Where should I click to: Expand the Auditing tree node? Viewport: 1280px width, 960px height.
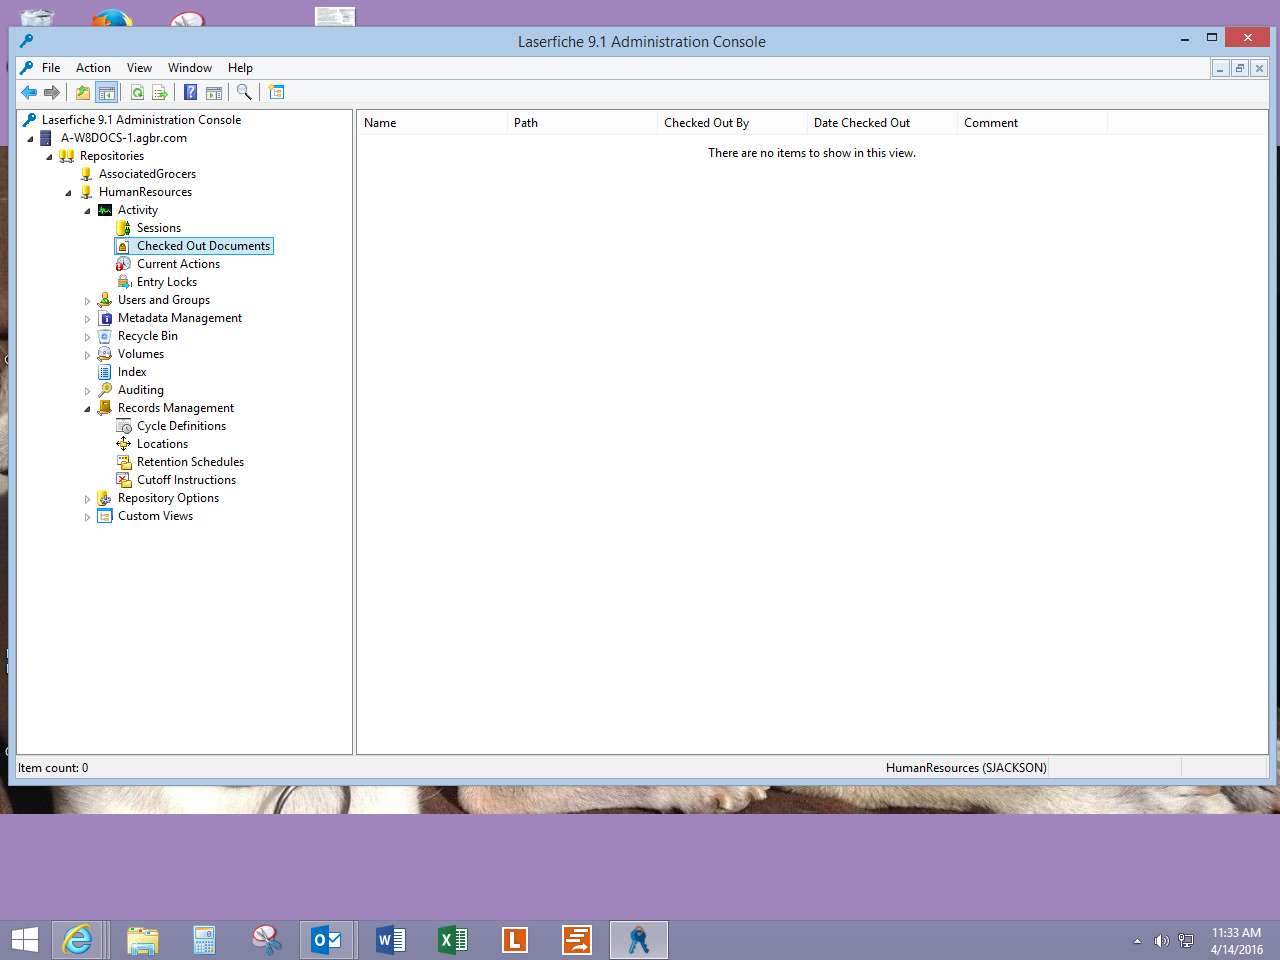(88, 391)
